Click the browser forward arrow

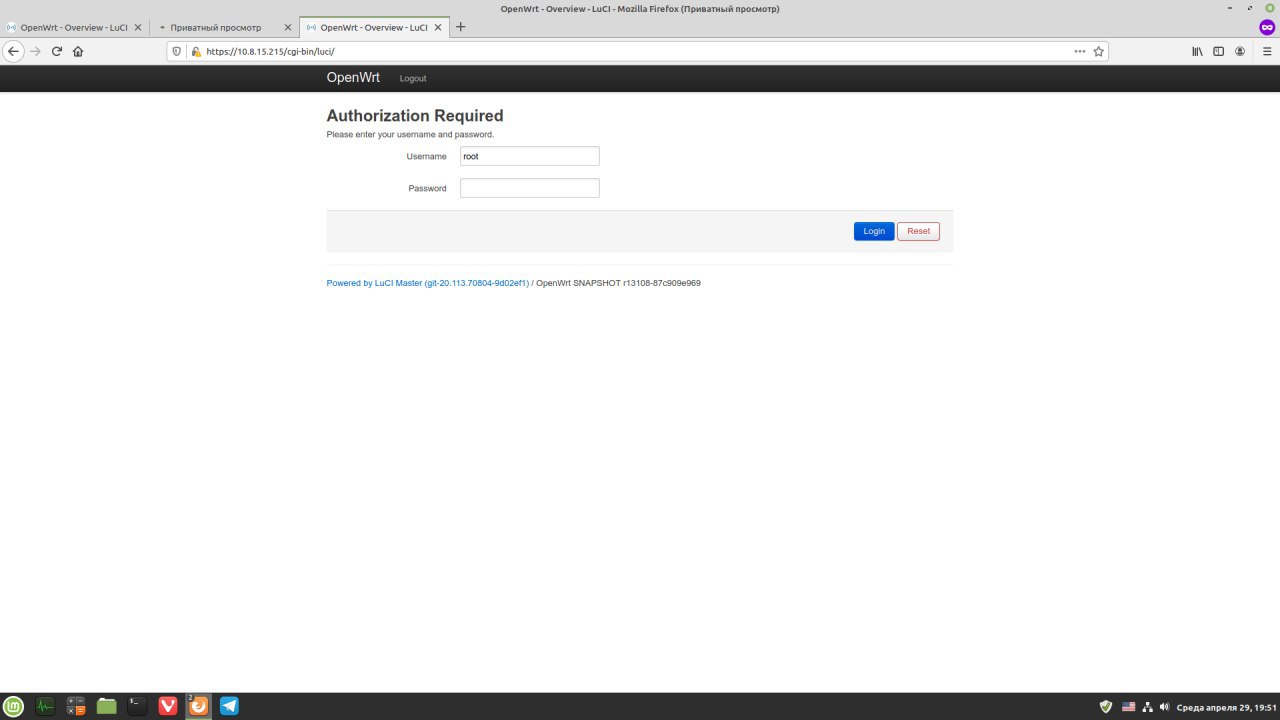tap(36, 51)
